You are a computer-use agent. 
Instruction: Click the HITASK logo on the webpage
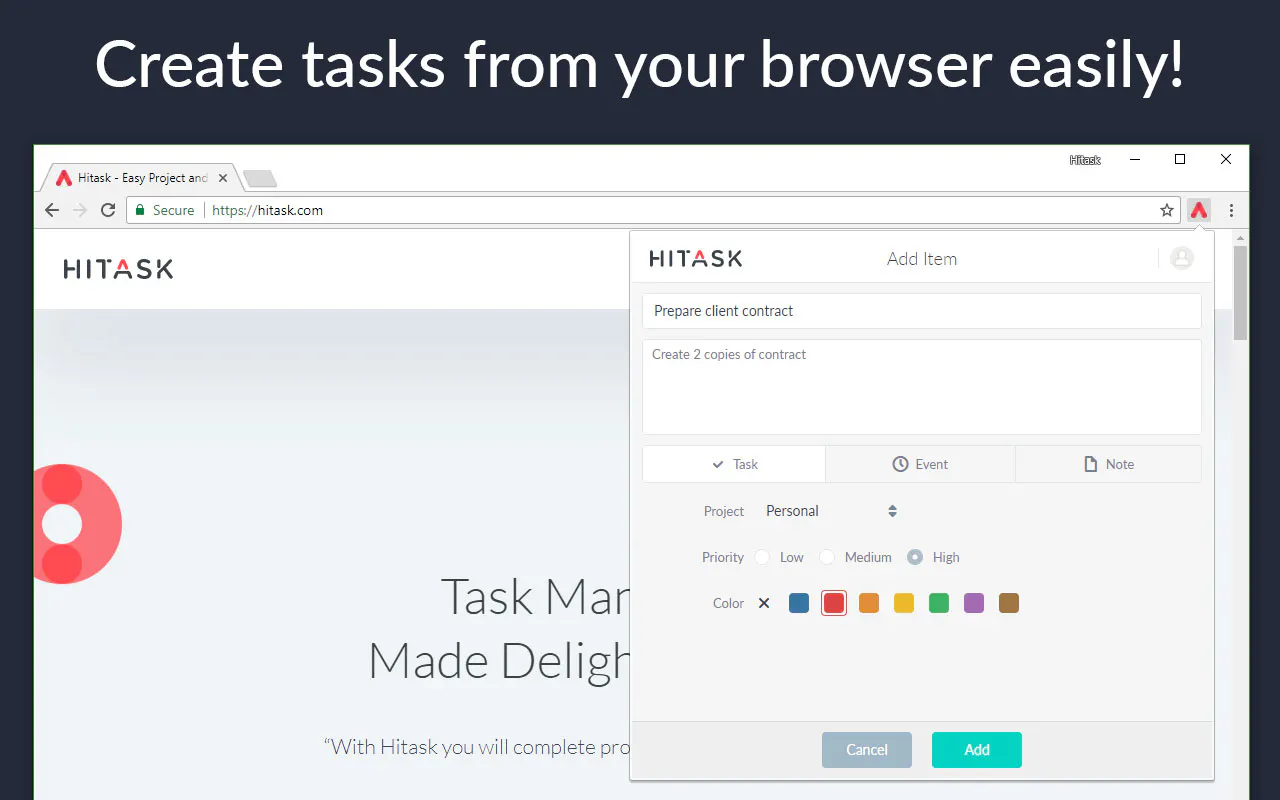[118, 268]
